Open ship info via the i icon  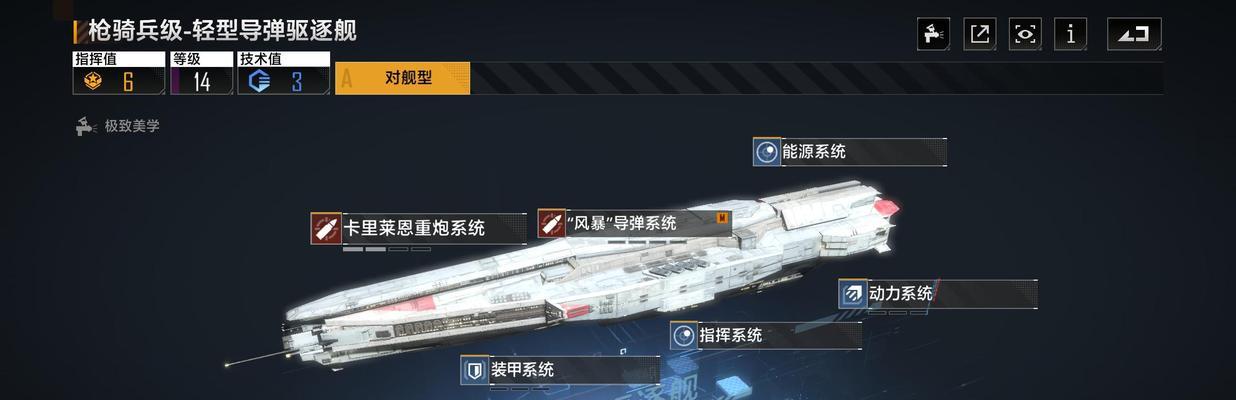1071,34
